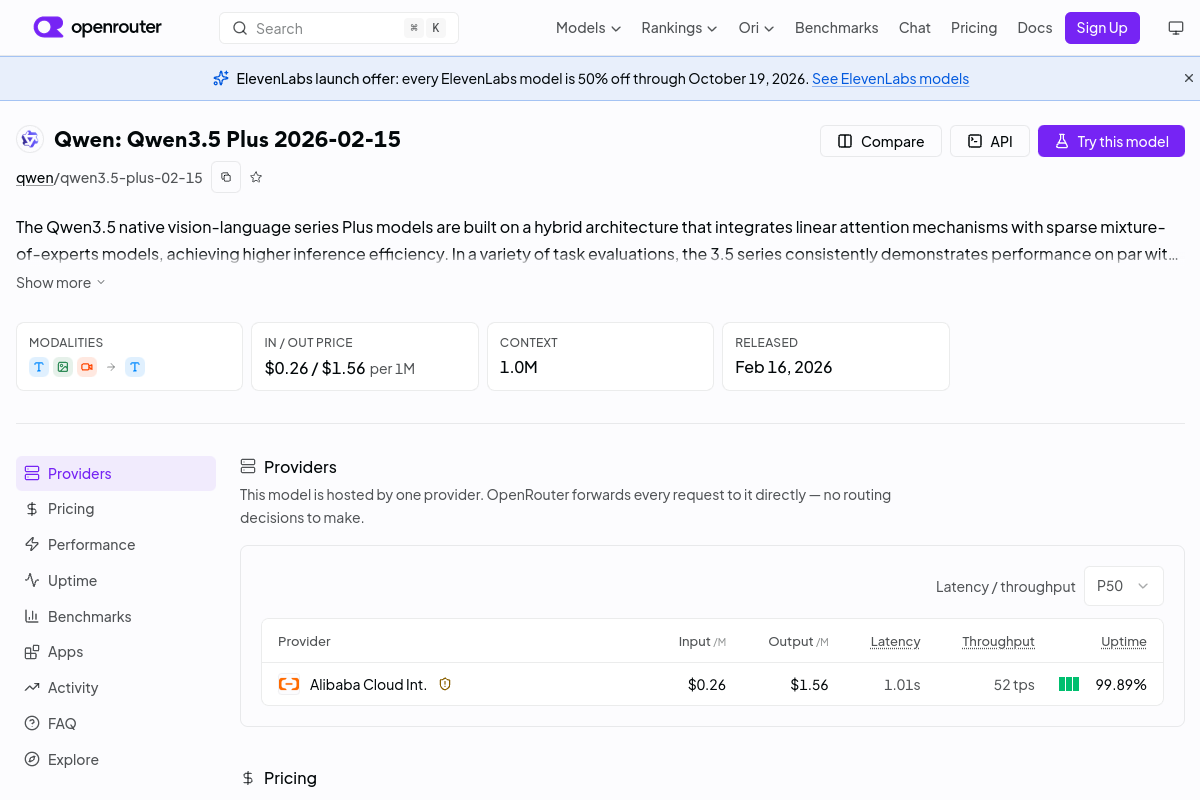Dismiss the ElevenLabs offer banner
This screenshot has height=800, width=1200.
tap(1189, 78)
